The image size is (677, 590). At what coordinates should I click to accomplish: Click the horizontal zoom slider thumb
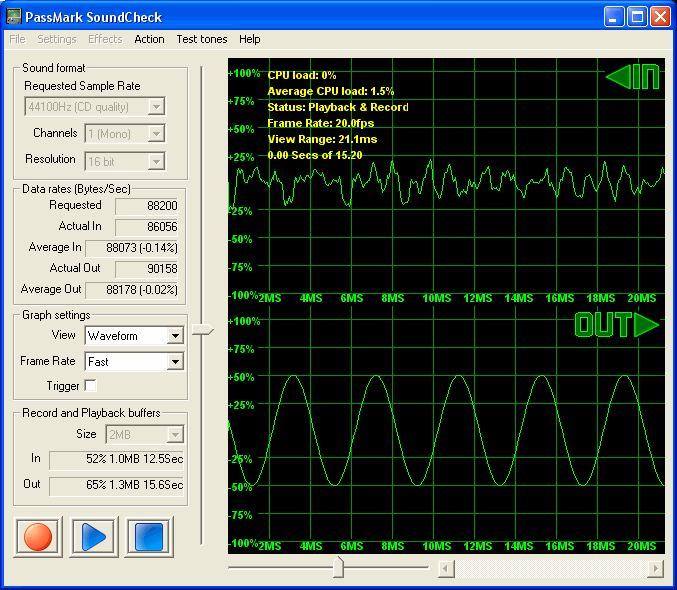pos(338,568)
